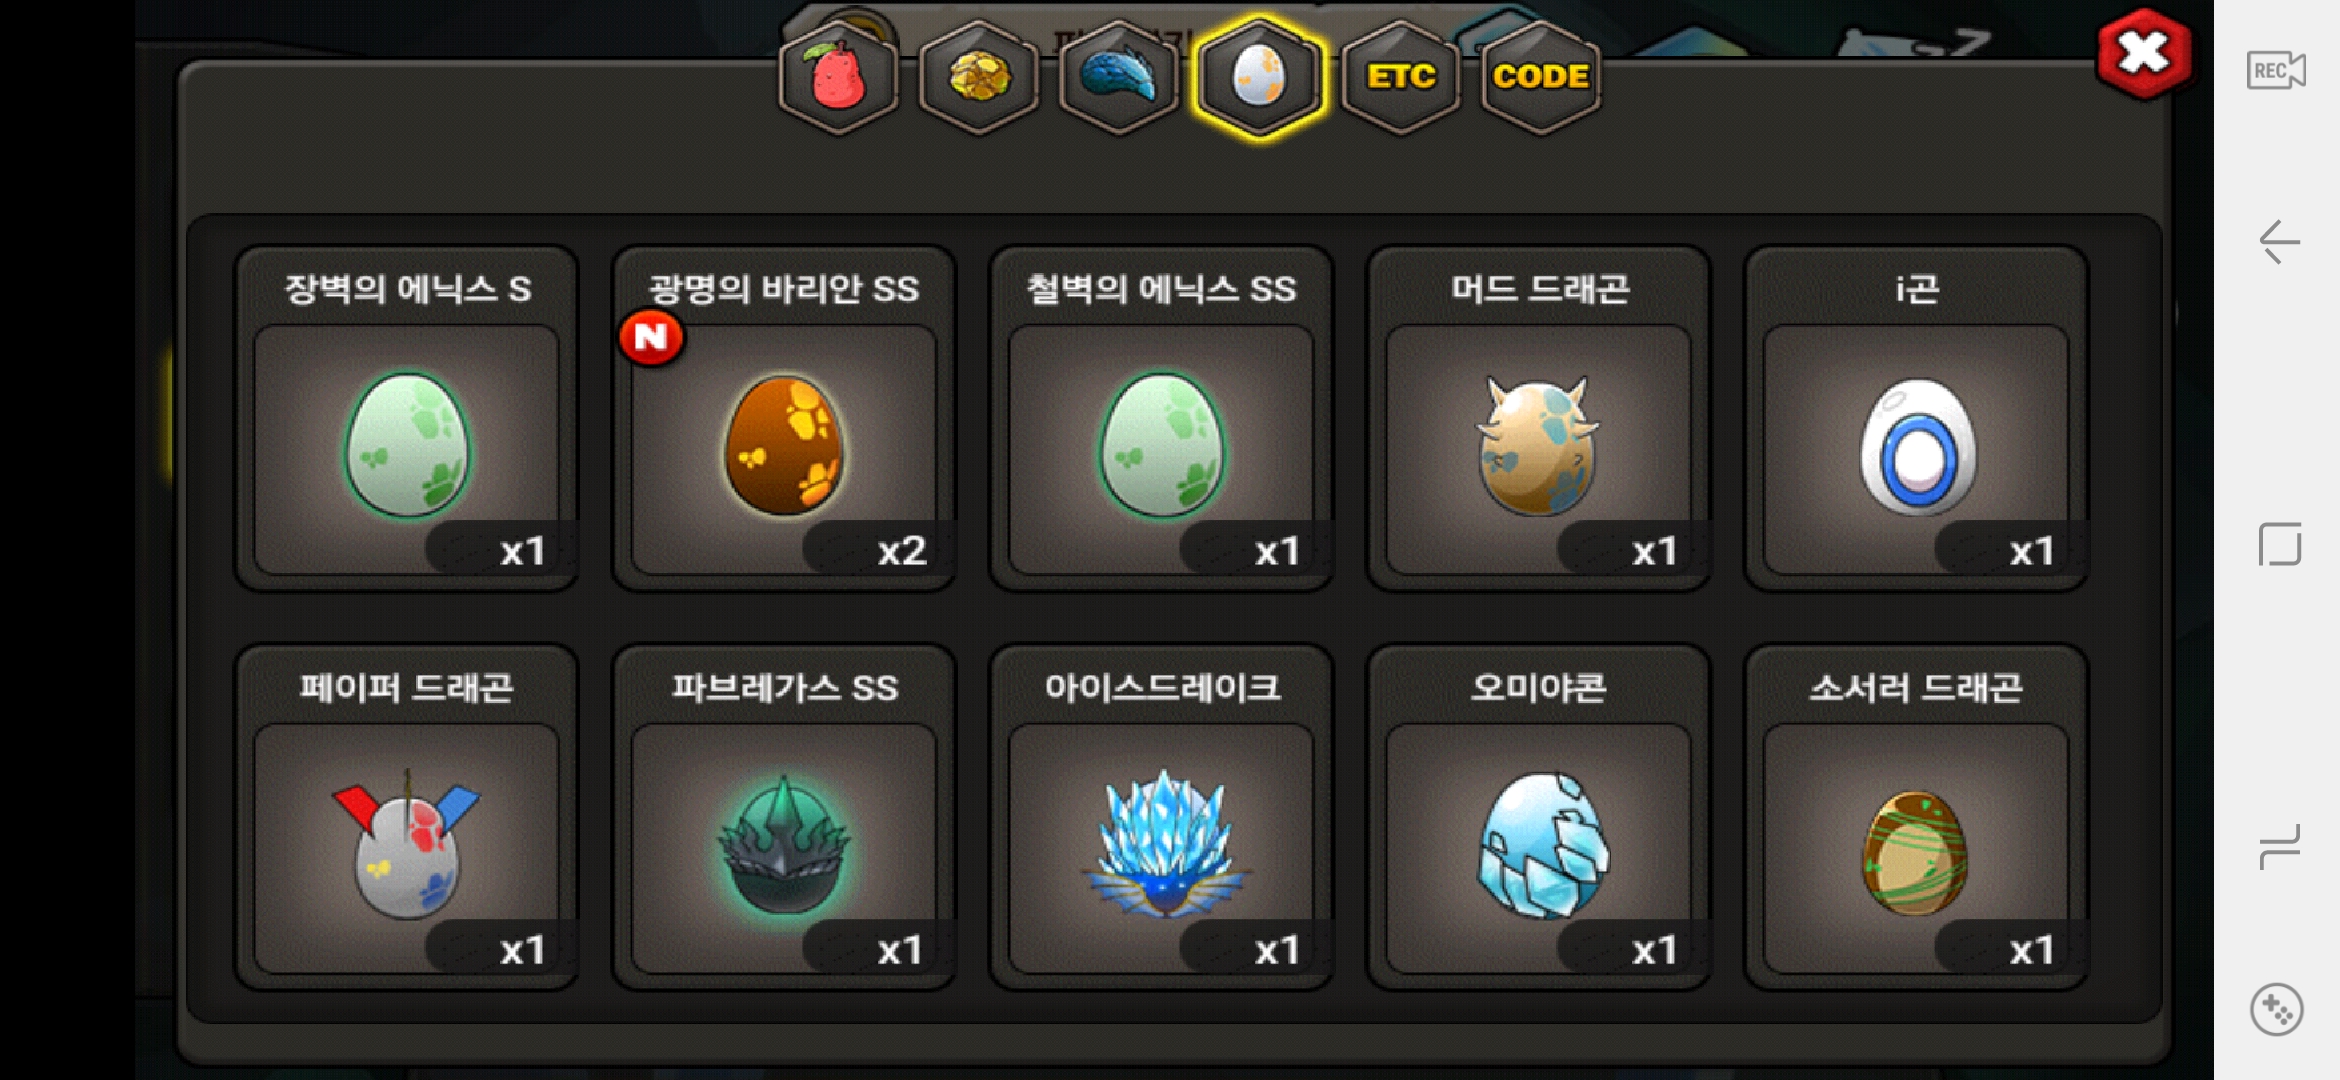The height and width of the screenshot is (1080, 2340).
Task: Close the inventory with red X
Action: coord(2144,54)
